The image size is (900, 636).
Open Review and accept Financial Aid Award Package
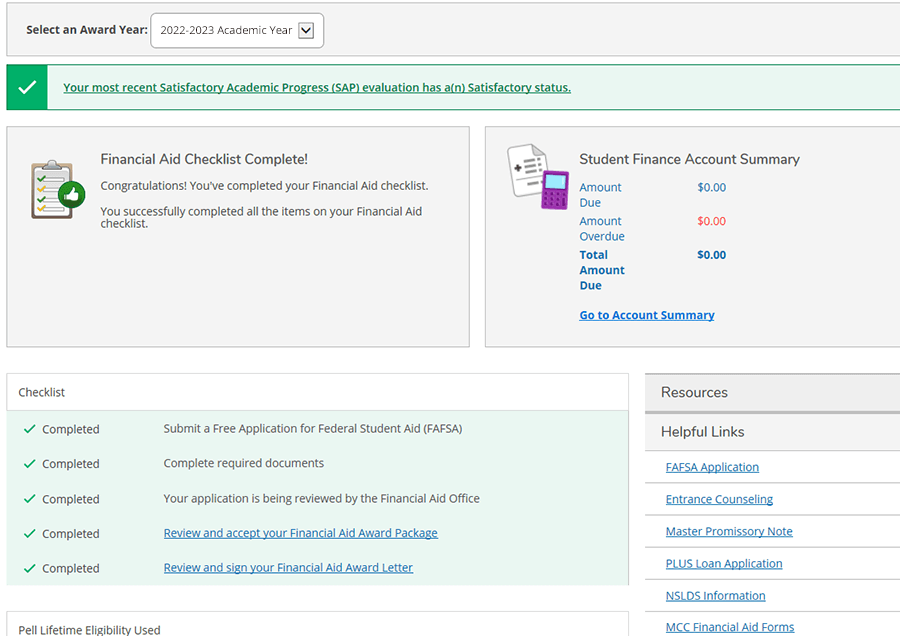[301, 533]
